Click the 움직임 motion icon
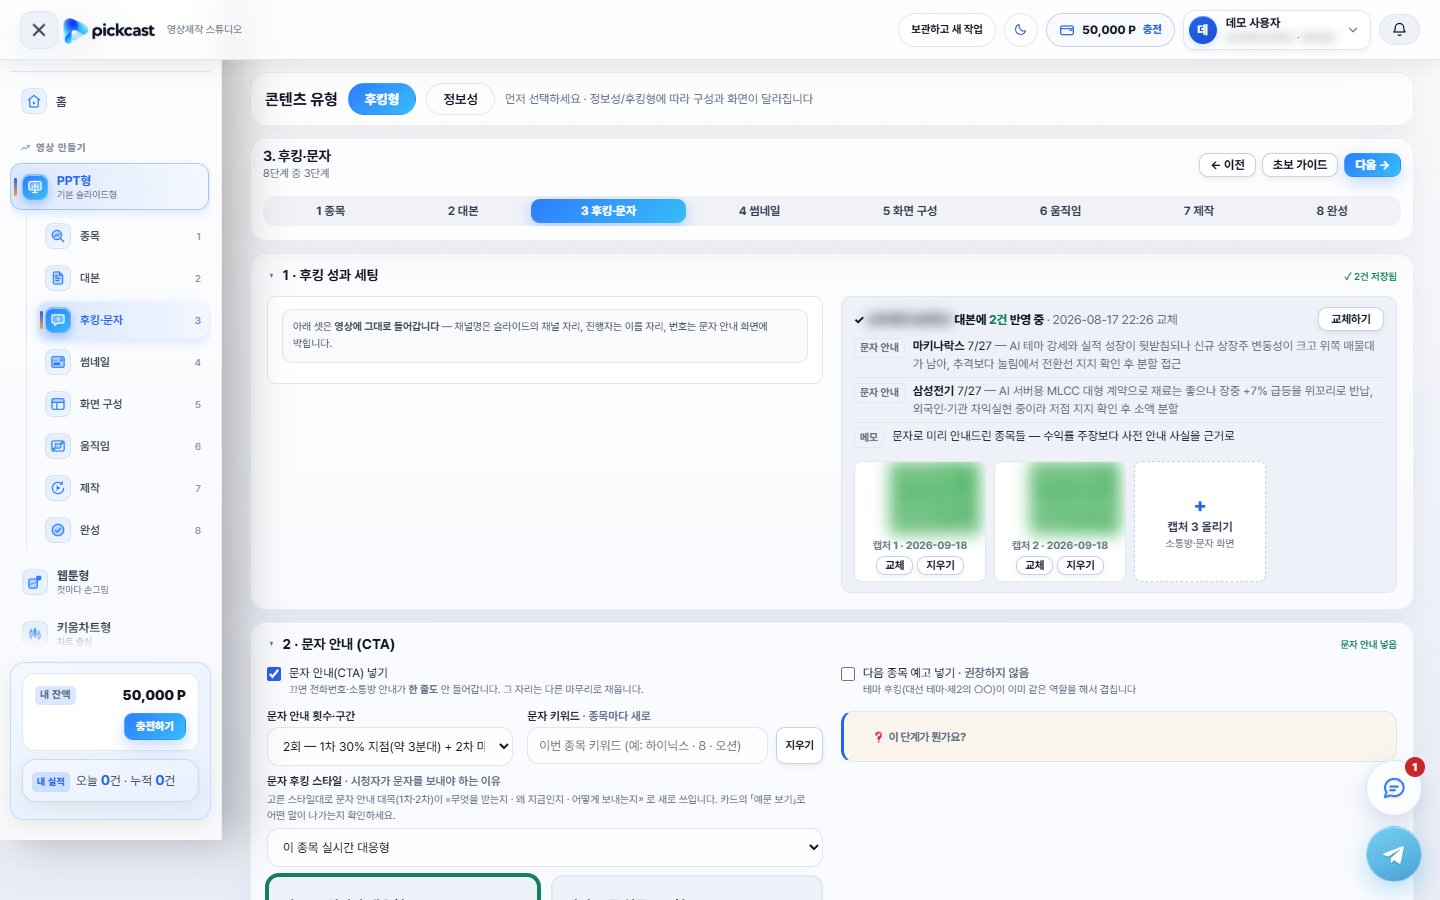Image resolution: width=1440 pixels, height=900 pixels. (58, 446)
